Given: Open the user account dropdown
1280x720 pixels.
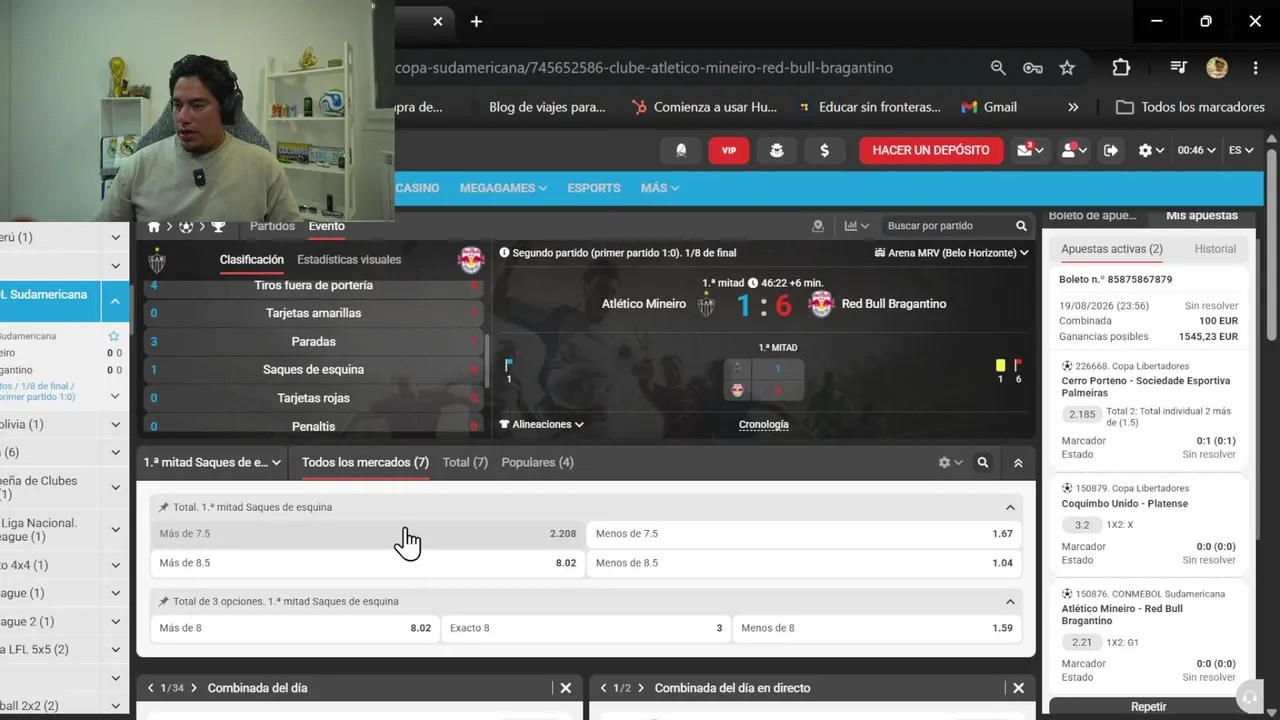Looking at the screenshot, I should coord(1074,150).
